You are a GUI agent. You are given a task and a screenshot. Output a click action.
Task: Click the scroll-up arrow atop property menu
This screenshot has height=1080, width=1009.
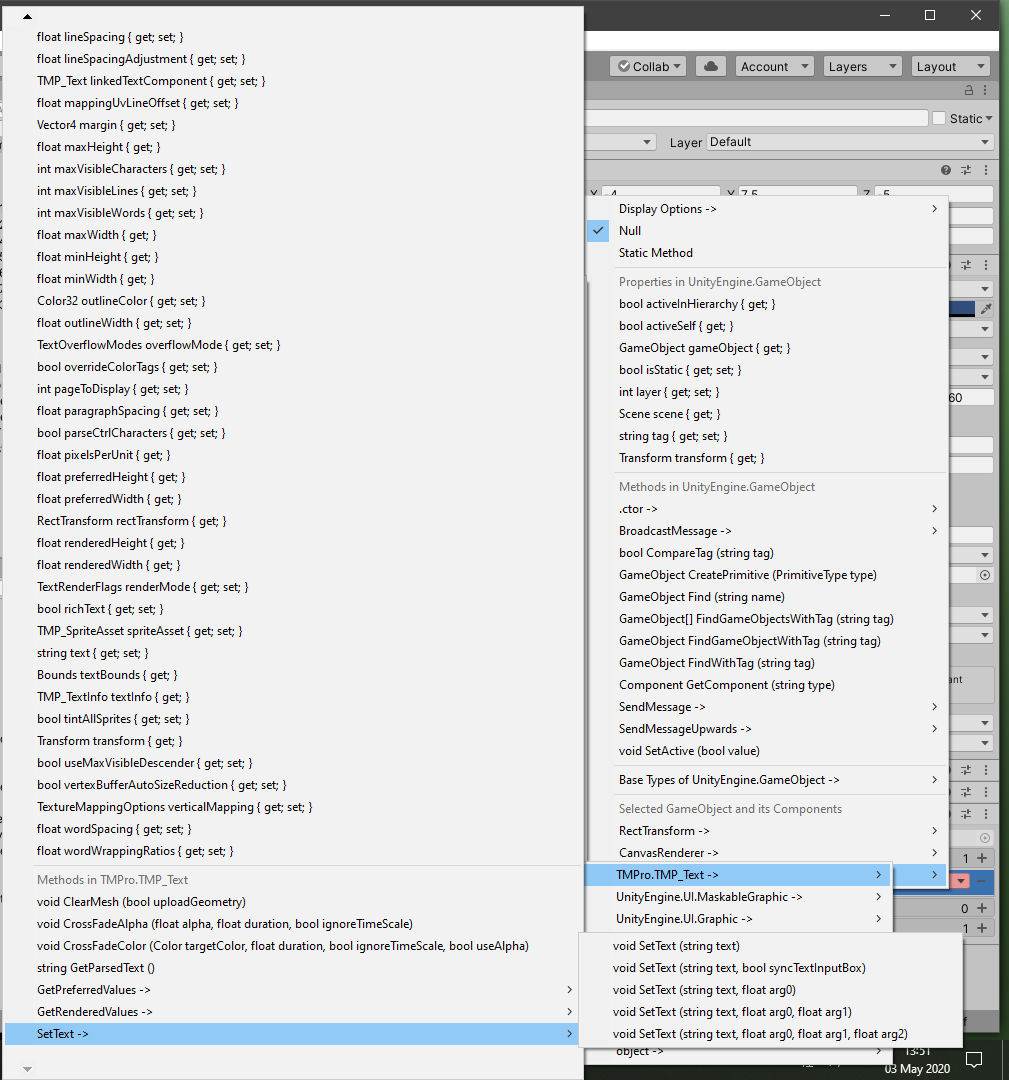(x=27, y=16)
